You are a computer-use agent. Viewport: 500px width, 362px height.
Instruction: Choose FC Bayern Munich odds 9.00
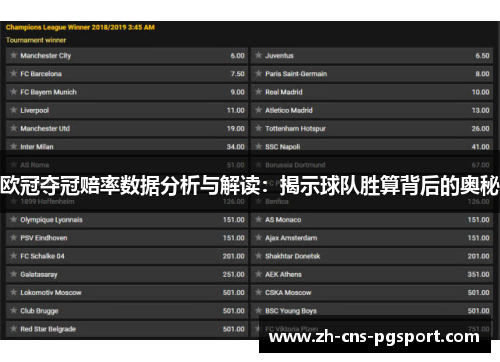237,92
